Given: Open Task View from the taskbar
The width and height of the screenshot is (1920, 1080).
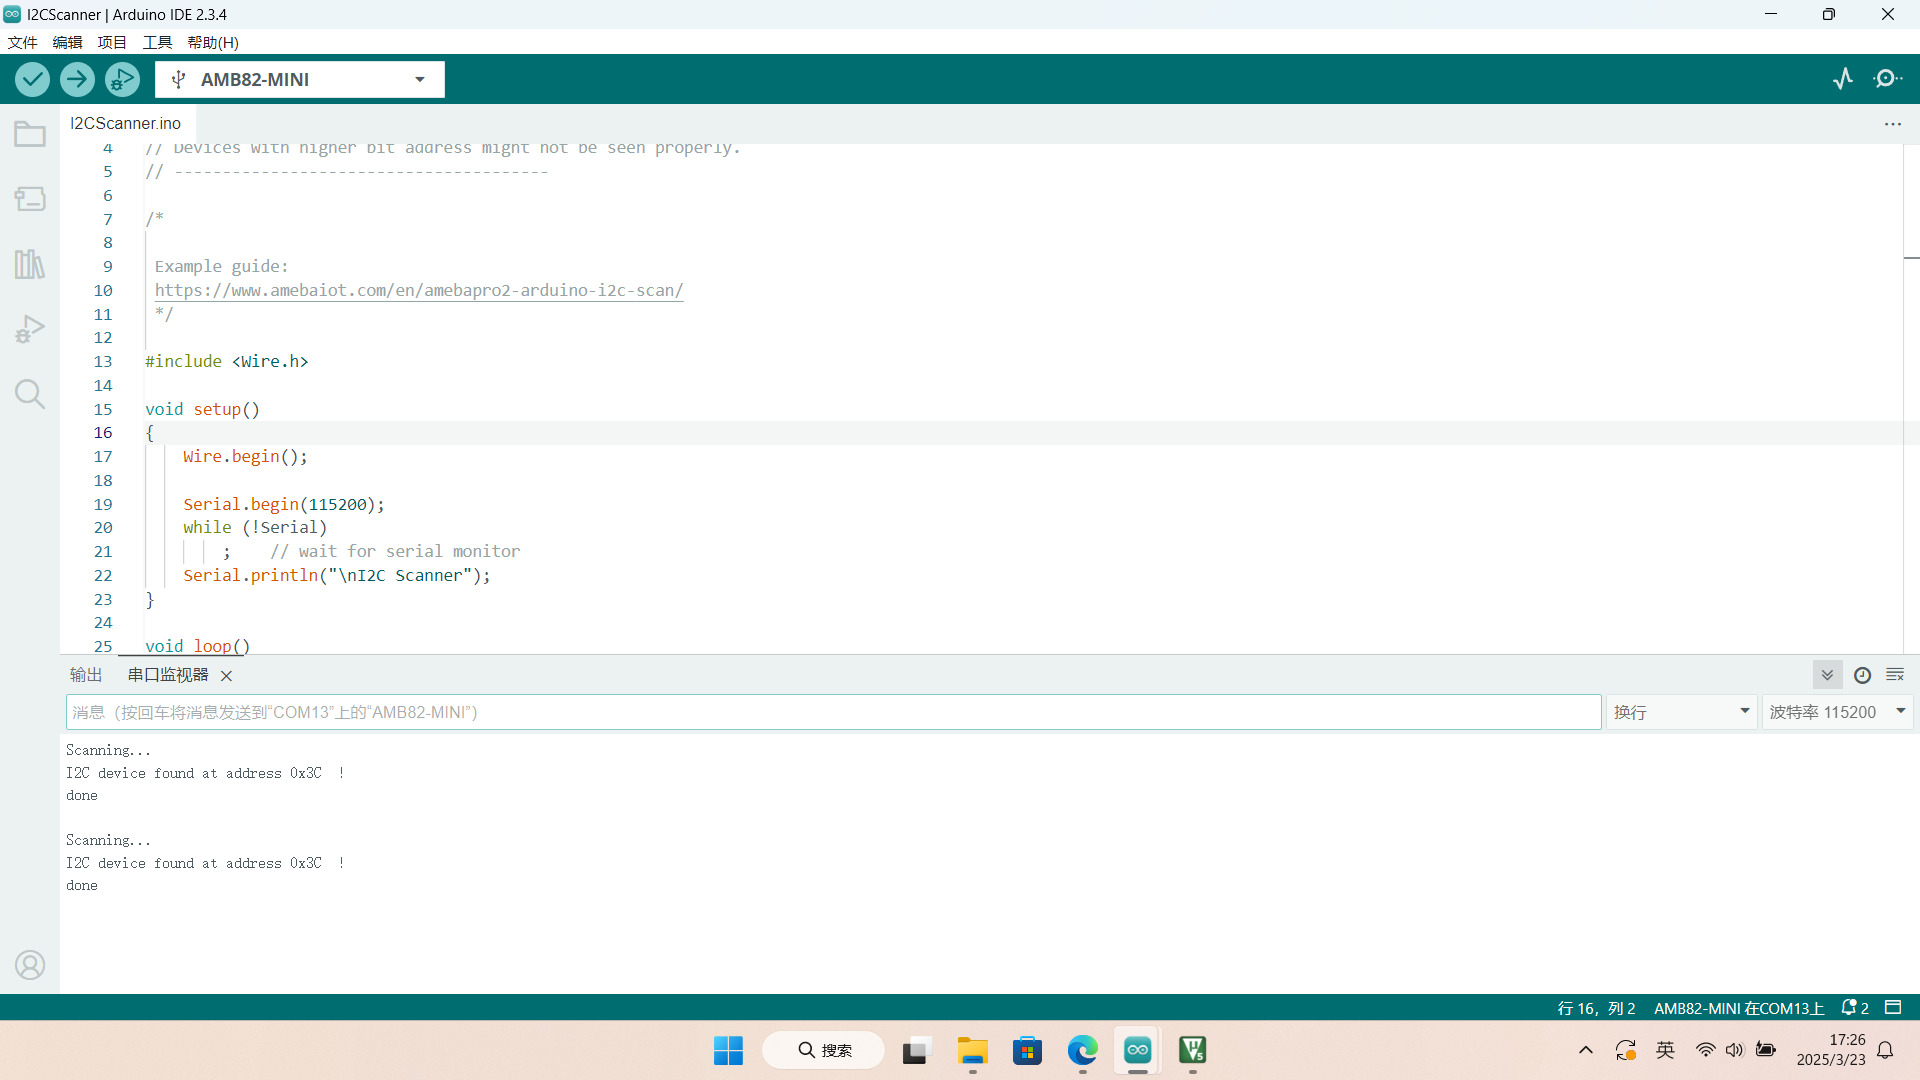Looking at the screenshot, I should click(915, 1050).
